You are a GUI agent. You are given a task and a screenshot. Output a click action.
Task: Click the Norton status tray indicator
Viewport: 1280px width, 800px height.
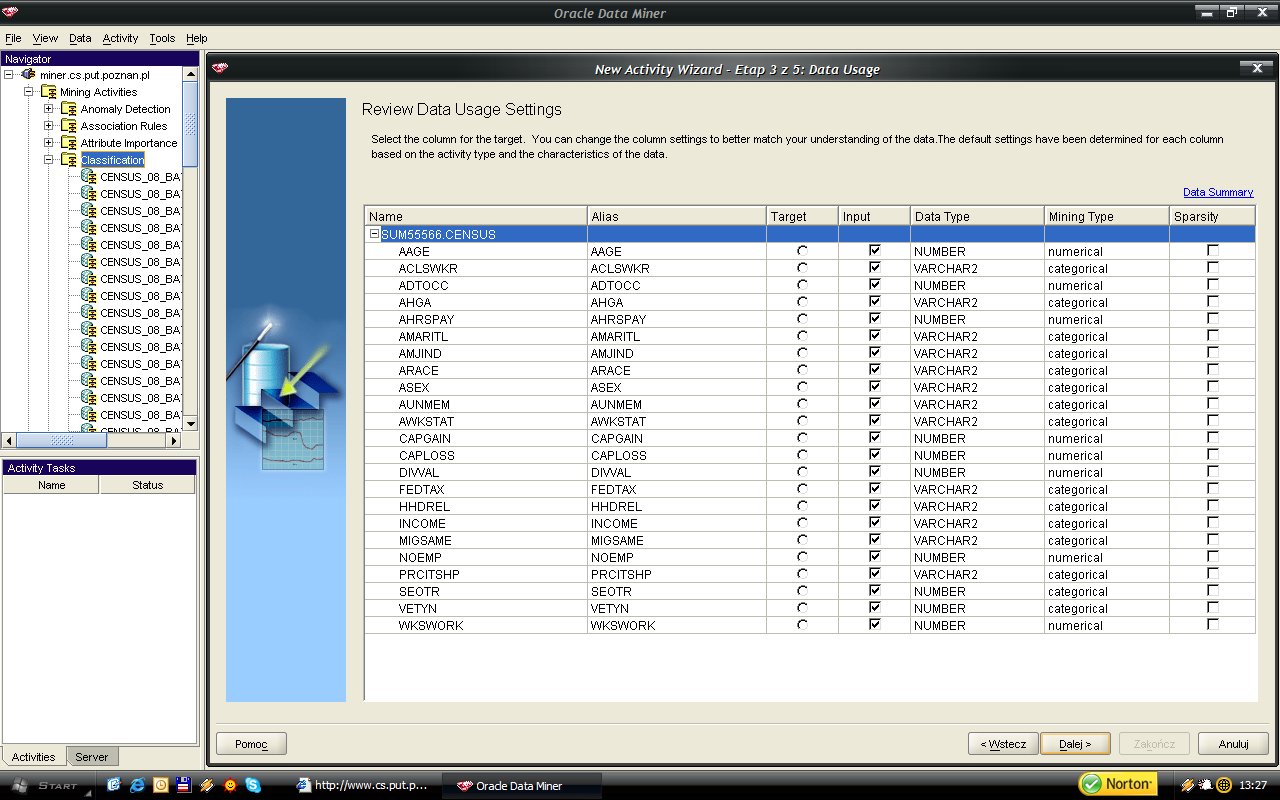1117,784
